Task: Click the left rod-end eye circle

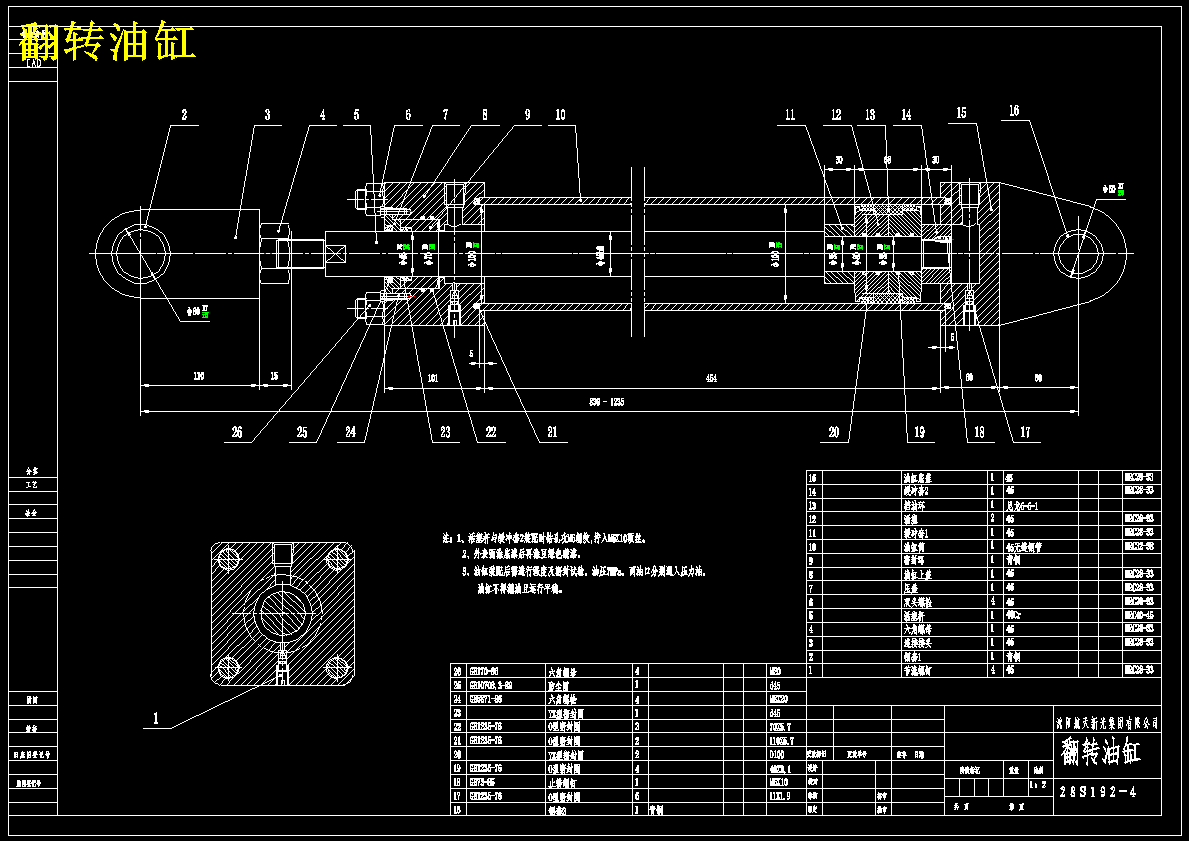Action: pyautogui.click(x=141, y=253)
